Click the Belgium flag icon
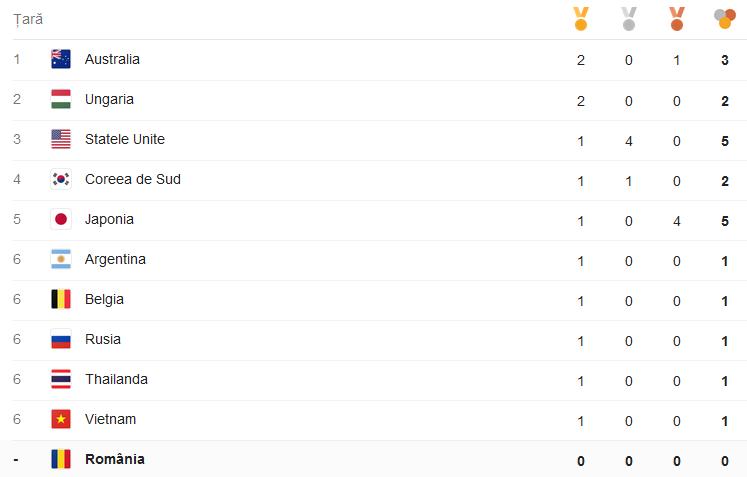Viewport: 747px width, 477px height. pyautogui.click(x=61, y=299)
